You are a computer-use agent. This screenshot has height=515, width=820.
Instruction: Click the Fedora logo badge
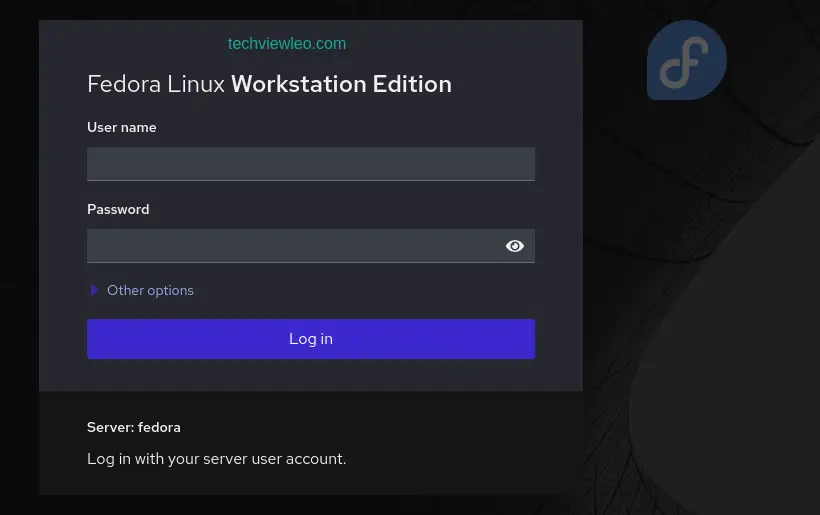point(687,60)
